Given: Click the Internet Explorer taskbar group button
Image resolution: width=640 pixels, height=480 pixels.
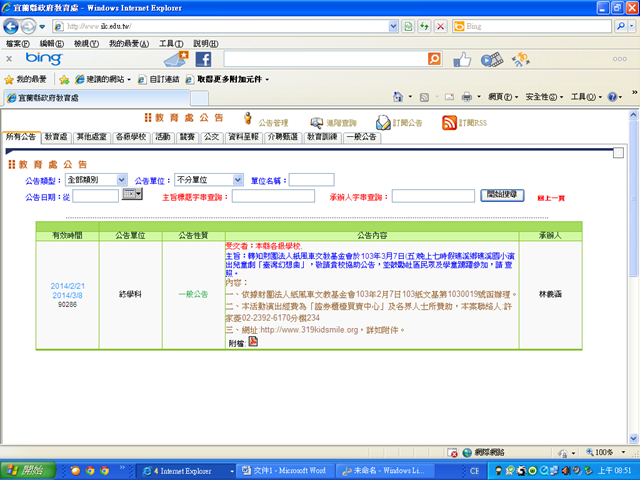Looking at the screenshot, I should click(x=186, y=471).
